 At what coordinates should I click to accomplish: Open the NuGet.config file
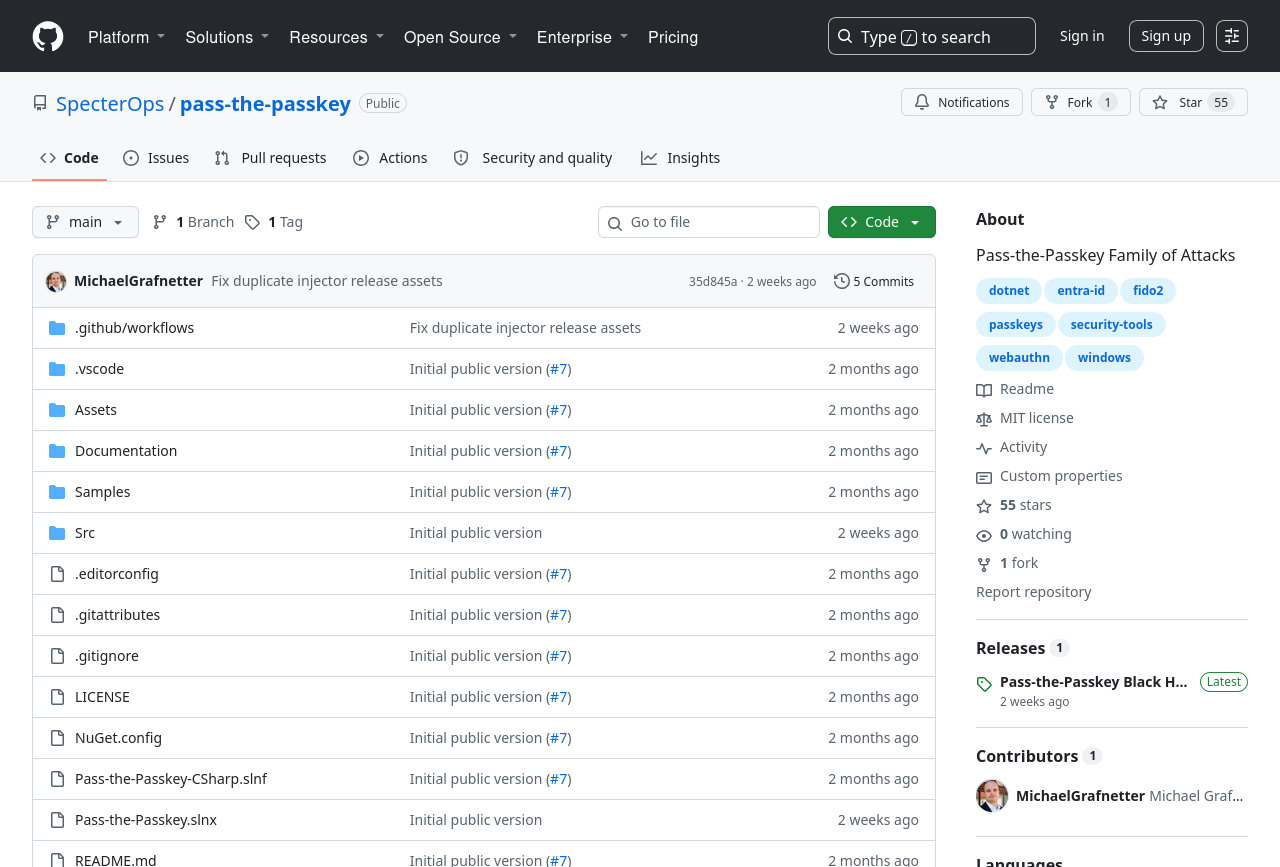click(118, 738)
